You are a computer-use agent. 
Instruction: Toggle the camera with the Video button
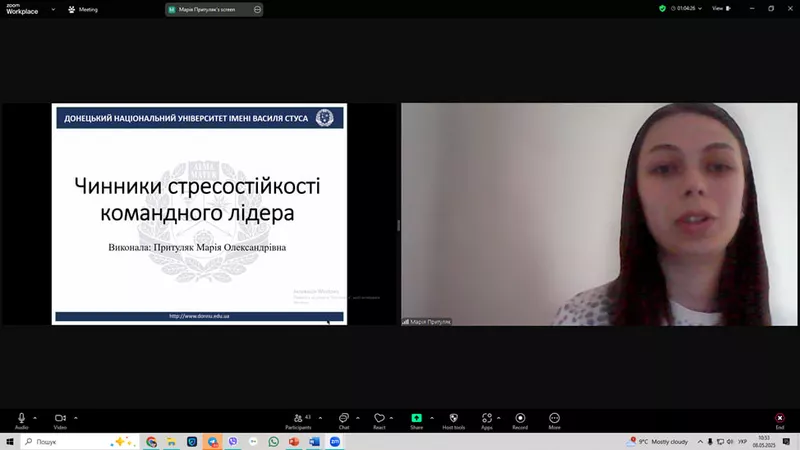click(60, 421)
